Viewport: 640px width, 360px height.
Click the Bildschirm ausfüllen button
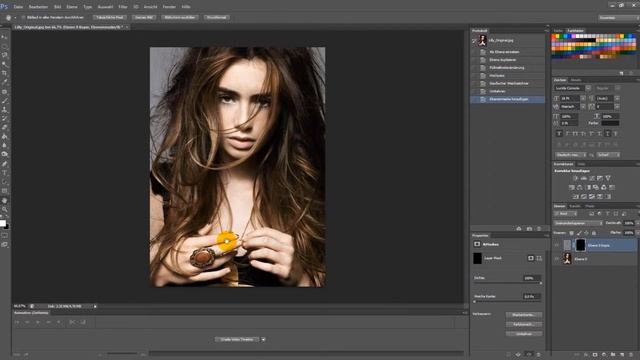point(180,18)
